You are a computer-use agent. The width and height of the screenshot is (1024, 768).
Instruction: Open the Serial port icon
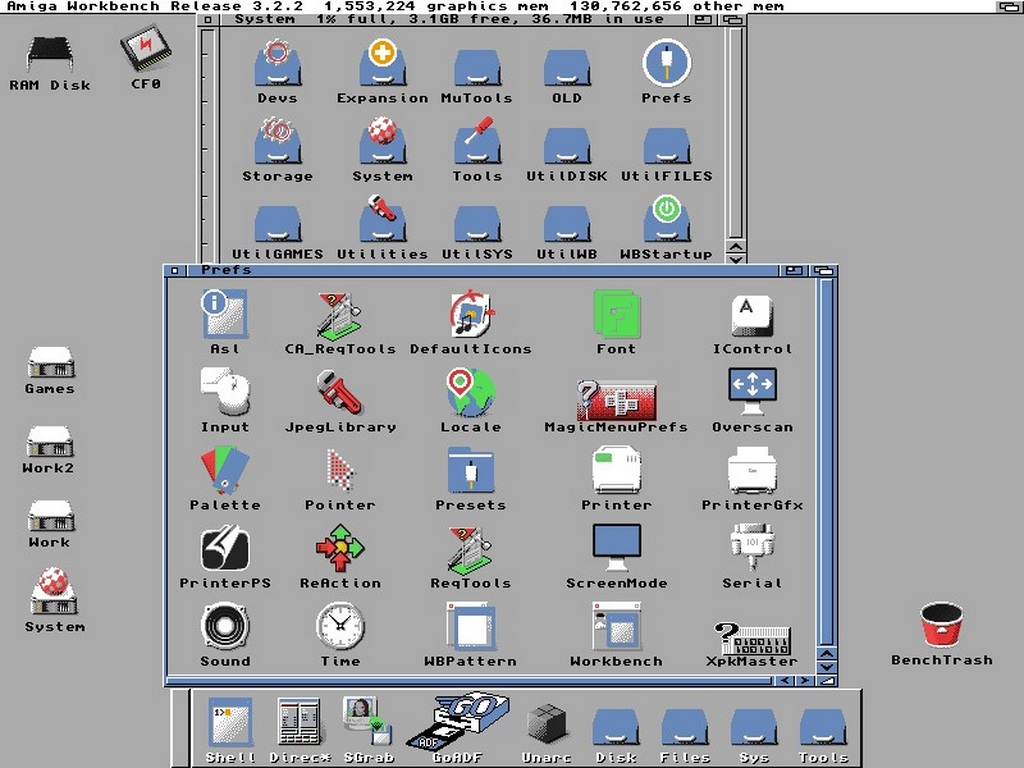pos(752,548)
